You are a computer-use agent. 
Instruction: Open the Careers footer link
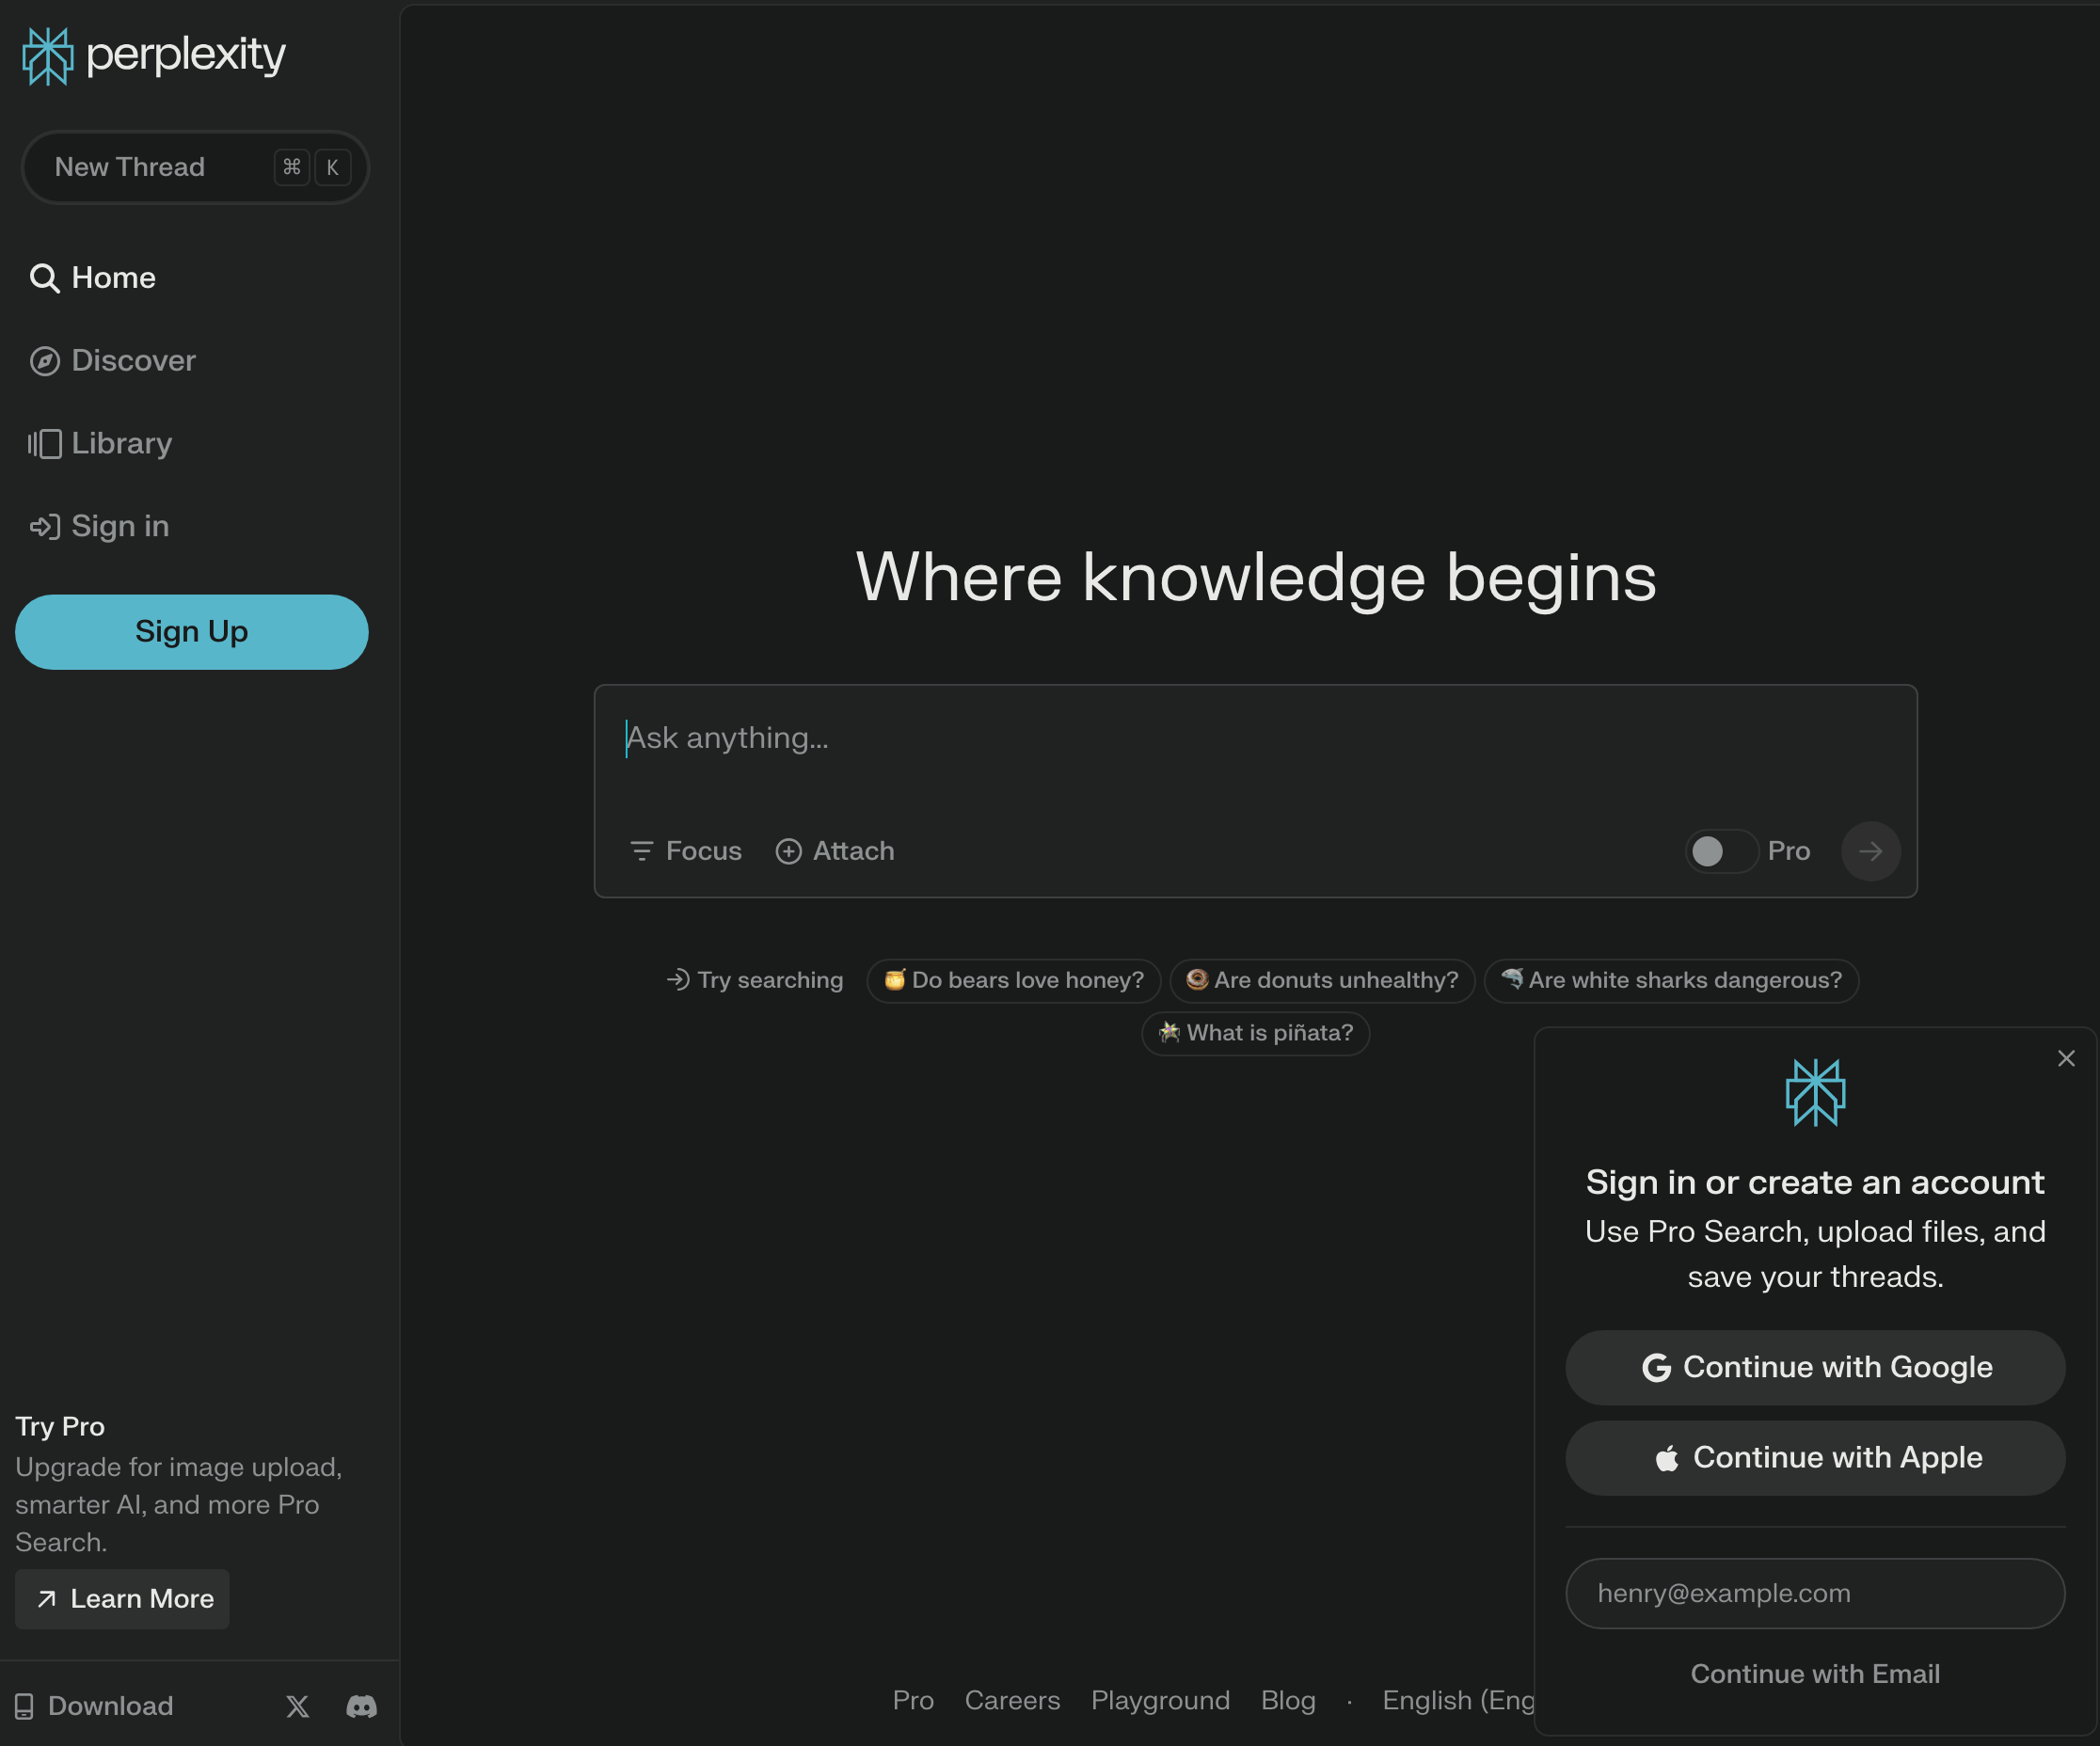pos(1012,1700)
